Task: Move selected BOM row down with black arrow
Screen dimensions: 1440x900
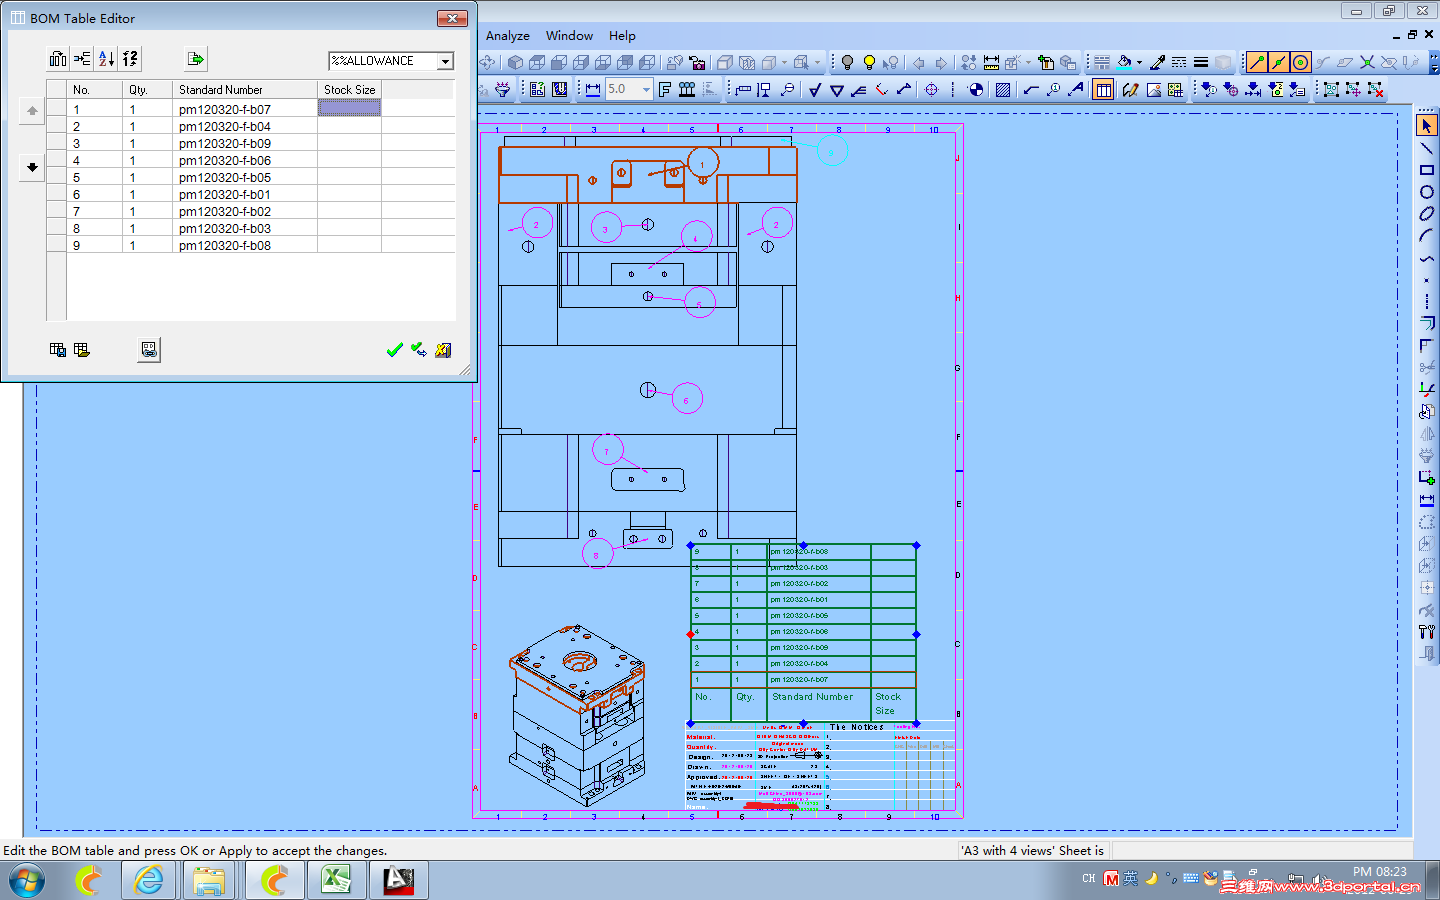Action: (x=32, y=167)
